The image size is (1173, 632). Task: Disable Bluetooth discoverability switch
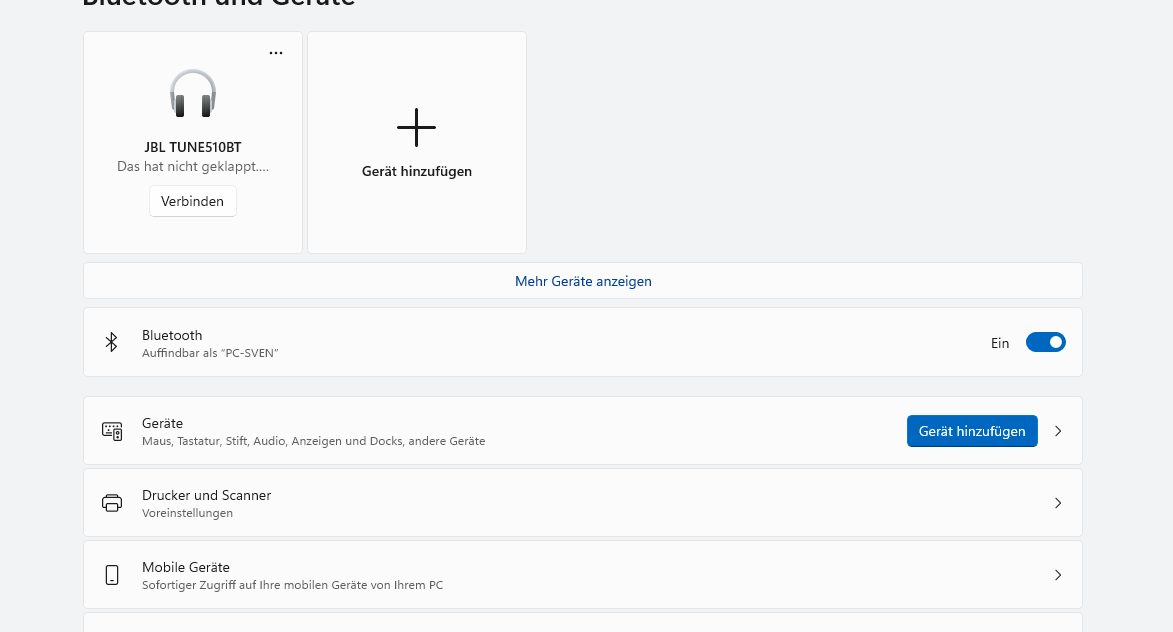click(1045, 341)
